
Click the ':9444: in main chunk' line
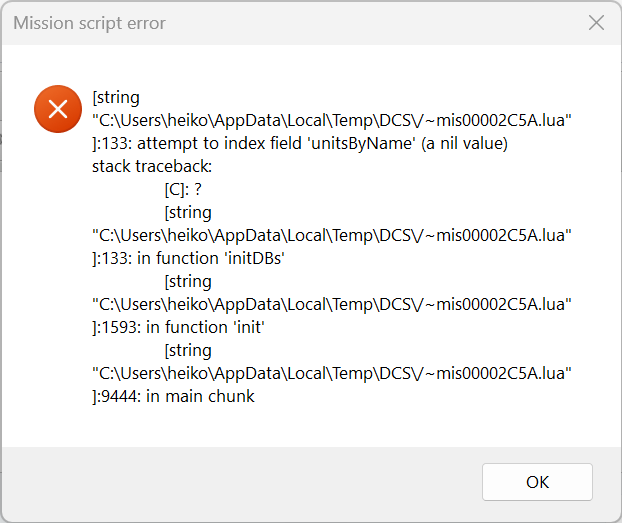(x=173, y=396)
